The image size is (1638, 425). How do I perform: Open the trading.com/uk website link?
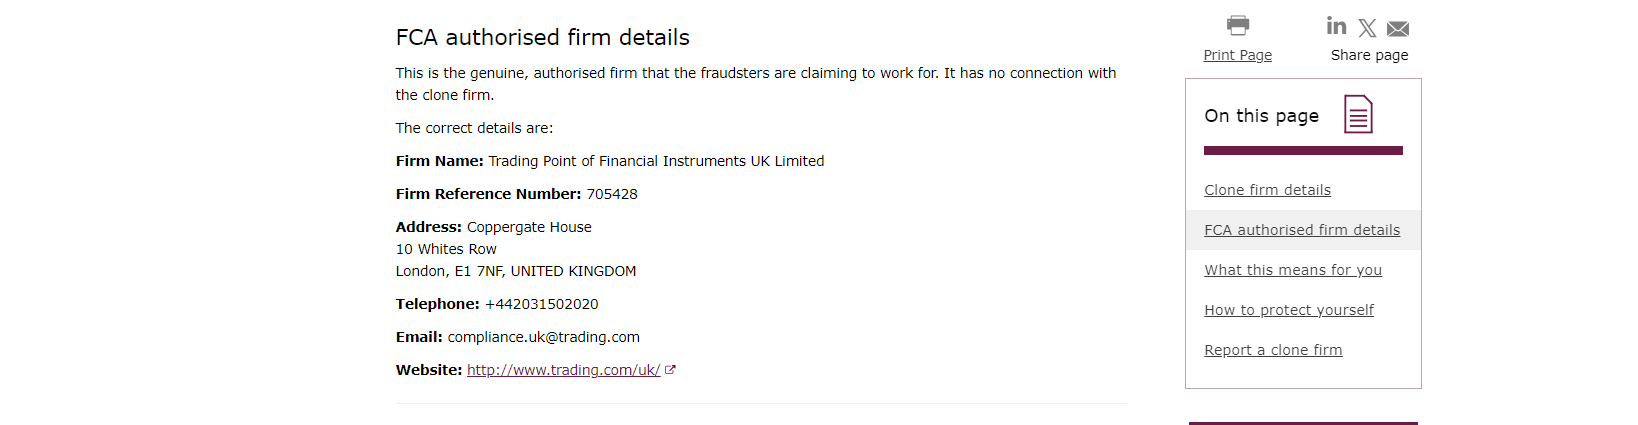point(563,370)
